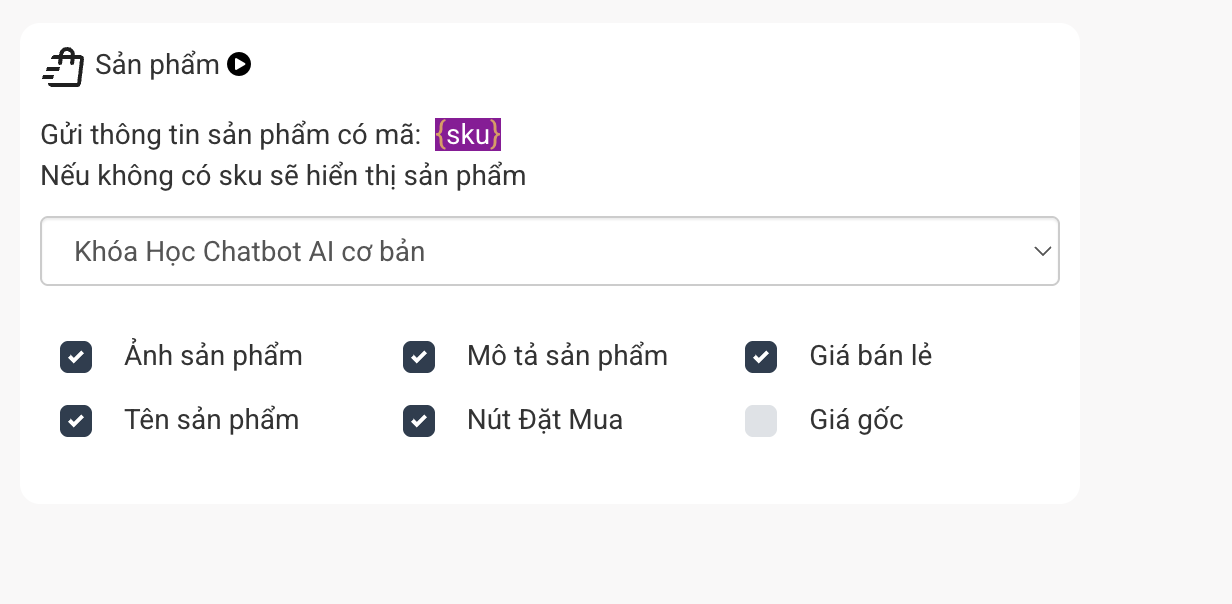Click the 'Sản phẩm' heading text
The height and width of the screenshot is (604, 1232).
click(157, 65)
